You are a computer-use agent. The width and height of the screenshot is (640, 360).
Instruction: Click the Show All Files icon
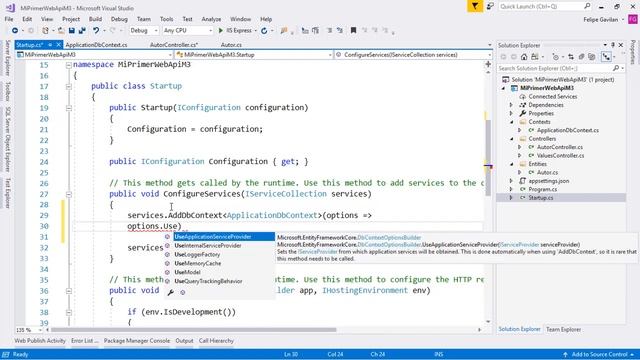tap(592, 57)
